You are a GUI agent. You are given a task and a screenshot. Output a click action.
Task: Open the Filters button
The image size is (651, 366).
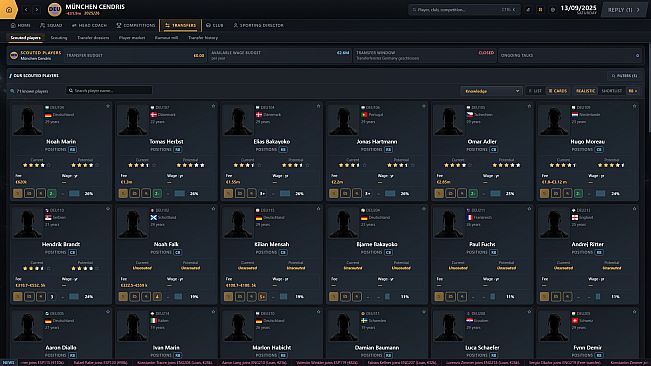click(624, 76)
